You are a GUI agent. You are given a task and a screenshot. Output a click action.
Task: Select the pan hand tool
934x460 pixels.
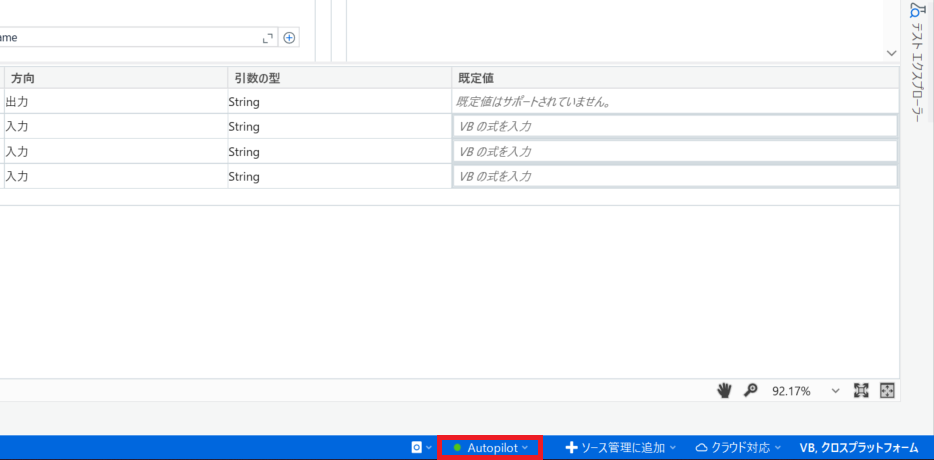(724, 391)
